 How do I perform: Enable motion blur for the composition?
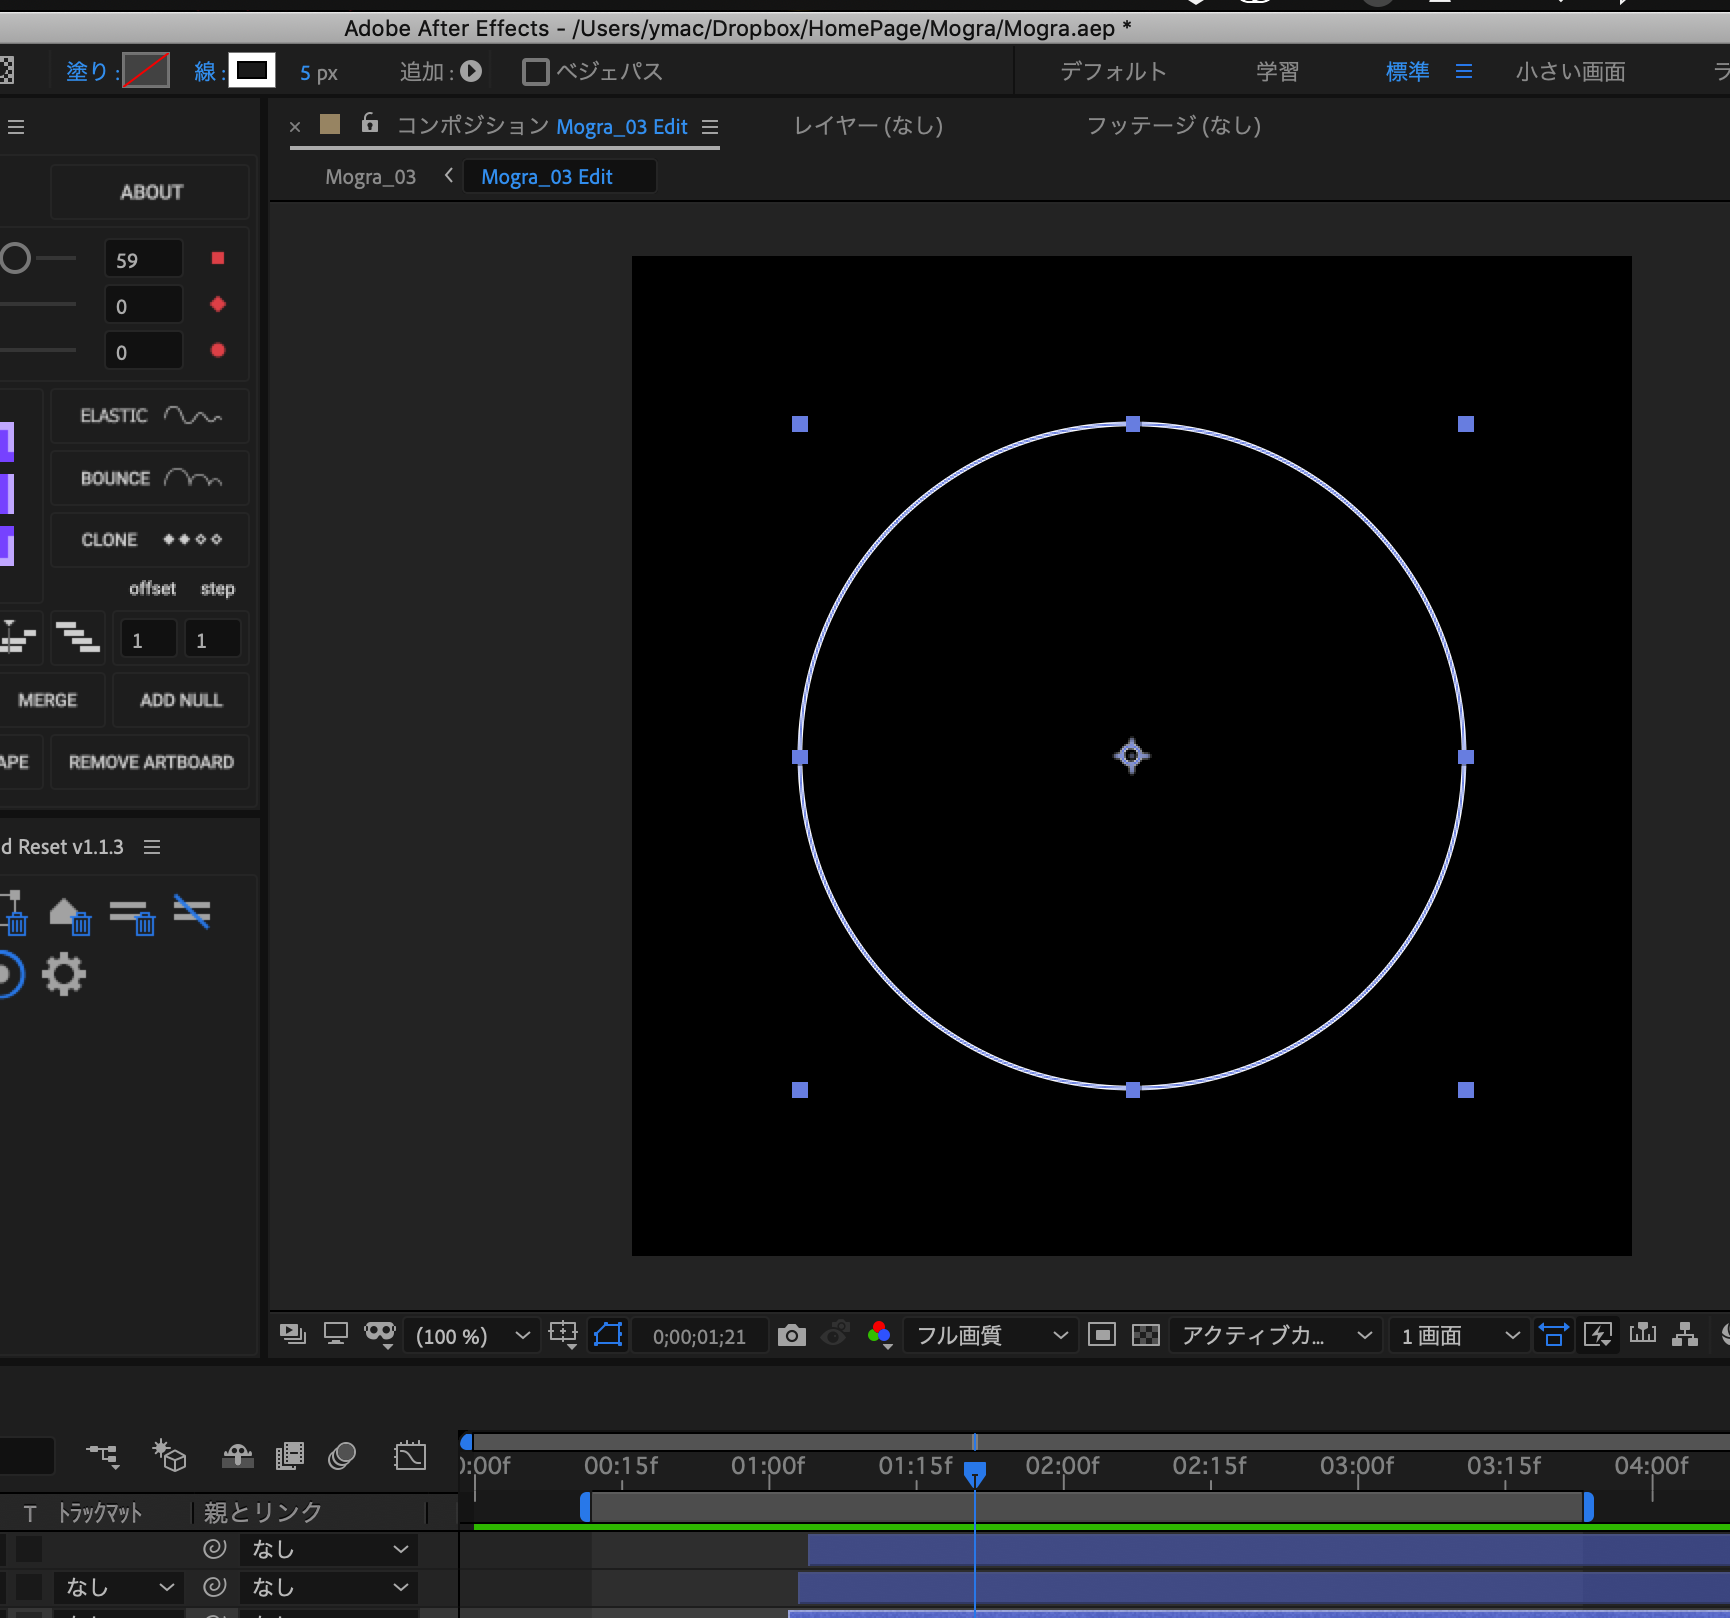coord(341,1456)
